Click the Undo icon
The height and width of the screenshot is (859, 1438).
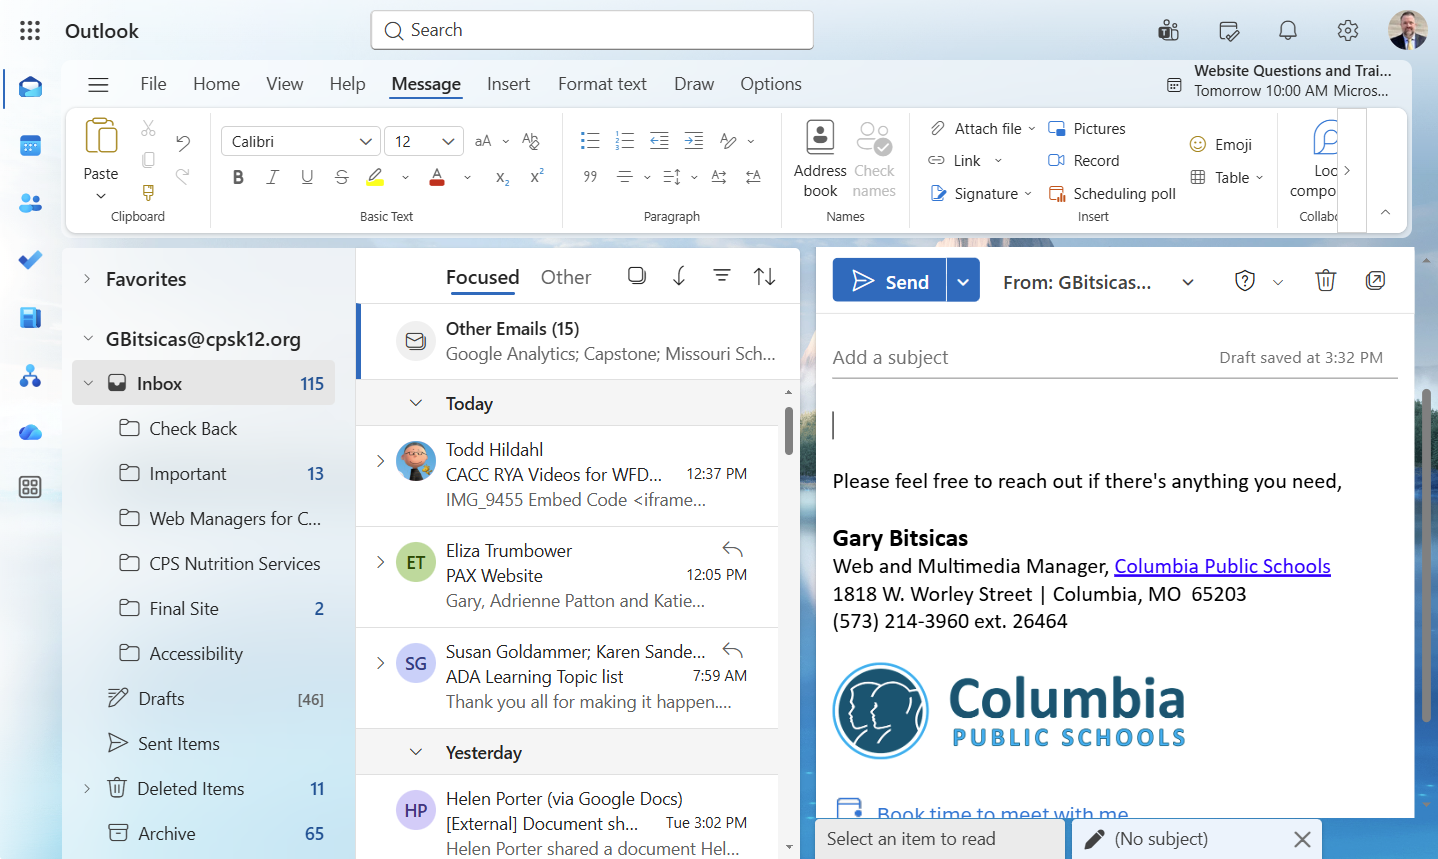[x=183, y=143]
